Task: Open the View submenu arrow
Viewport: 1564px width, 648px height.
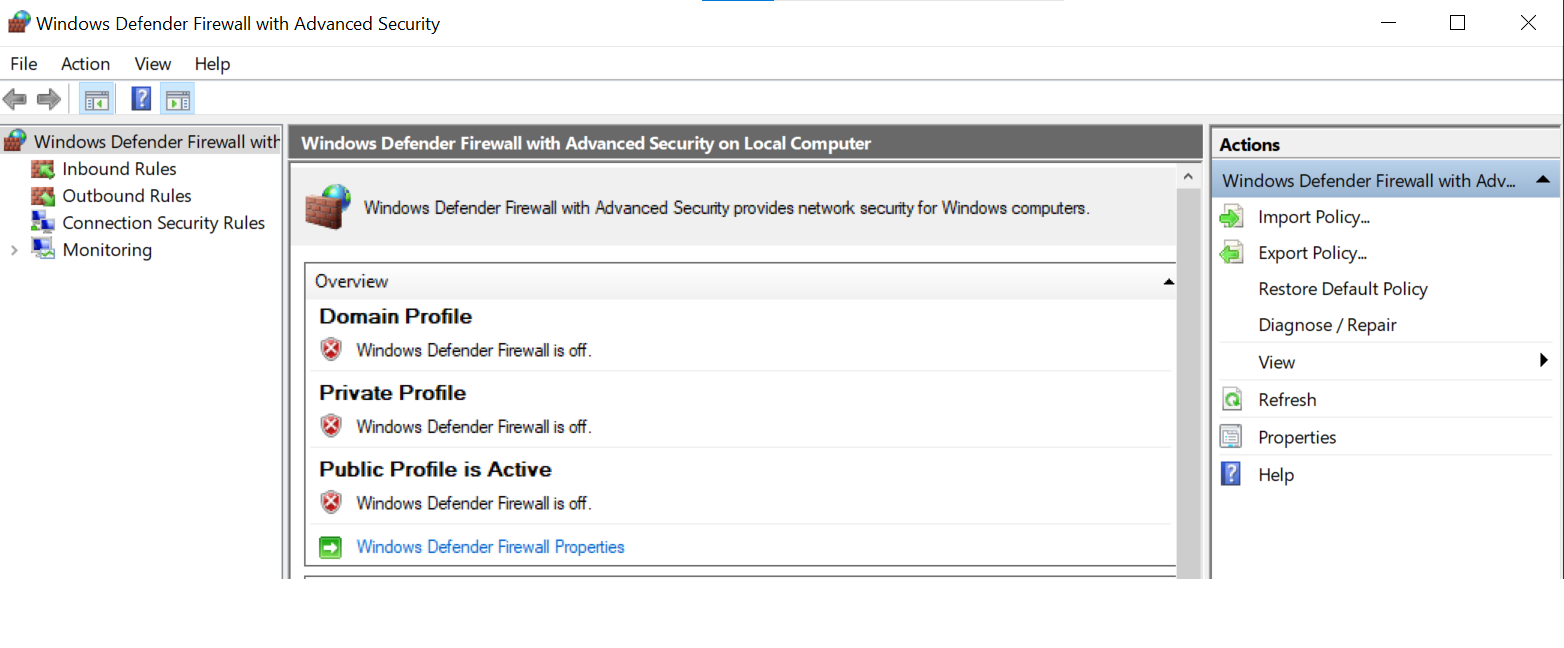Action: tap(1544, 361)
